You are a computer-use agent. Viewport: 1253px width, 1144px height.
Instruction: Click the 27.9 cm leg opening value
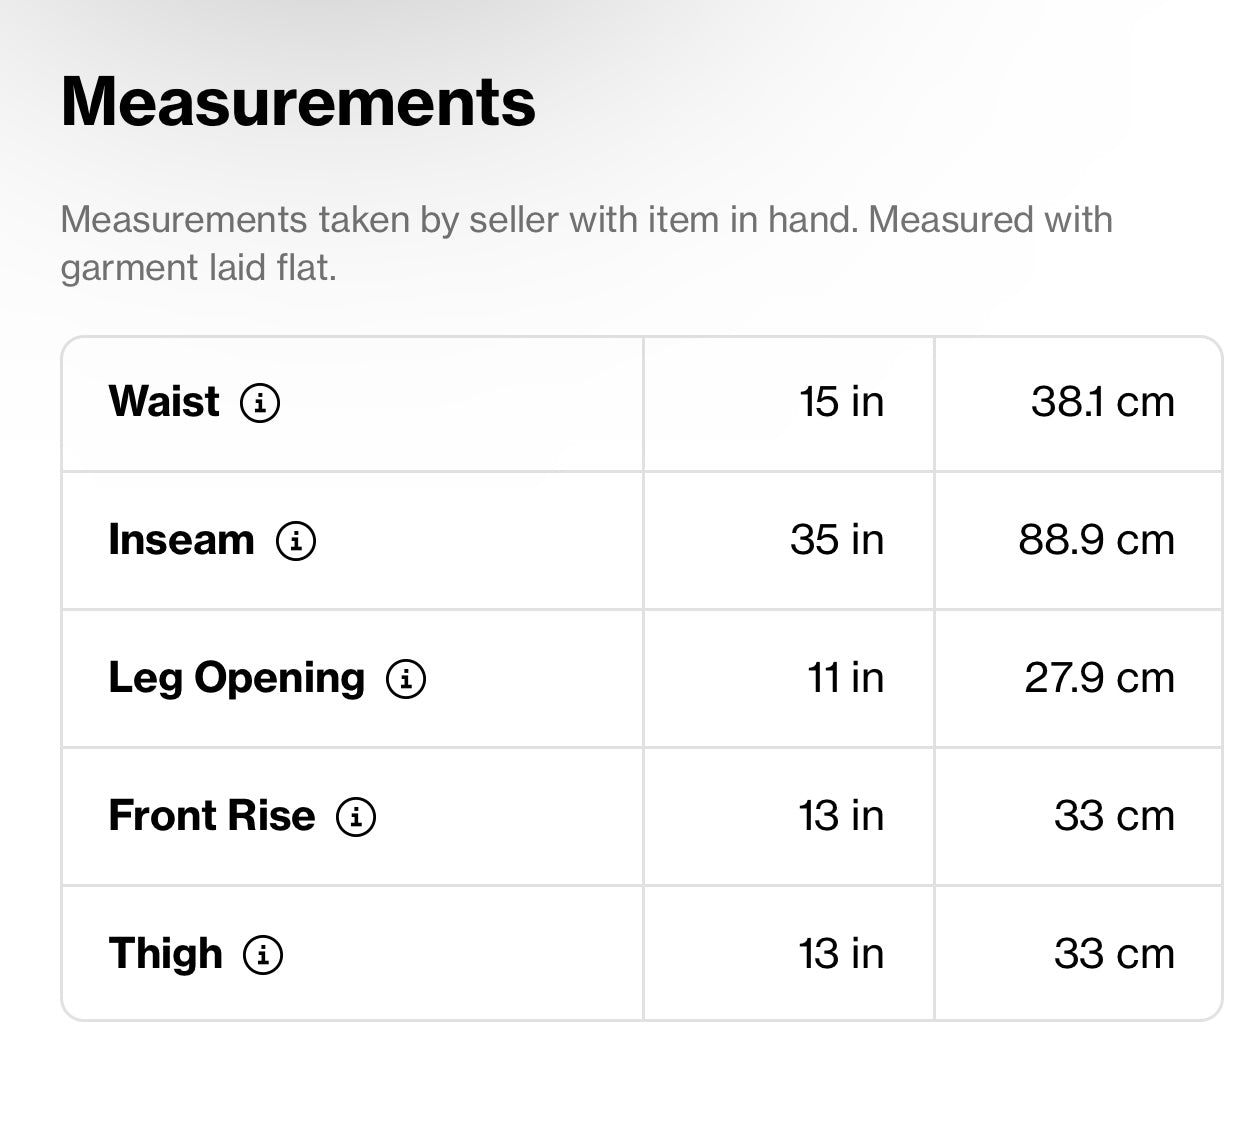point(1099,678)
